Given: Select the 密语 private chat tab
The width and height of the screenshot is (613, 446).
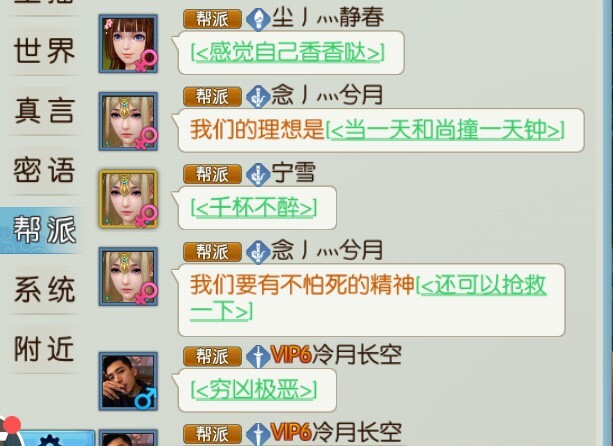Looking at the screenshot, I should point(44,170).
